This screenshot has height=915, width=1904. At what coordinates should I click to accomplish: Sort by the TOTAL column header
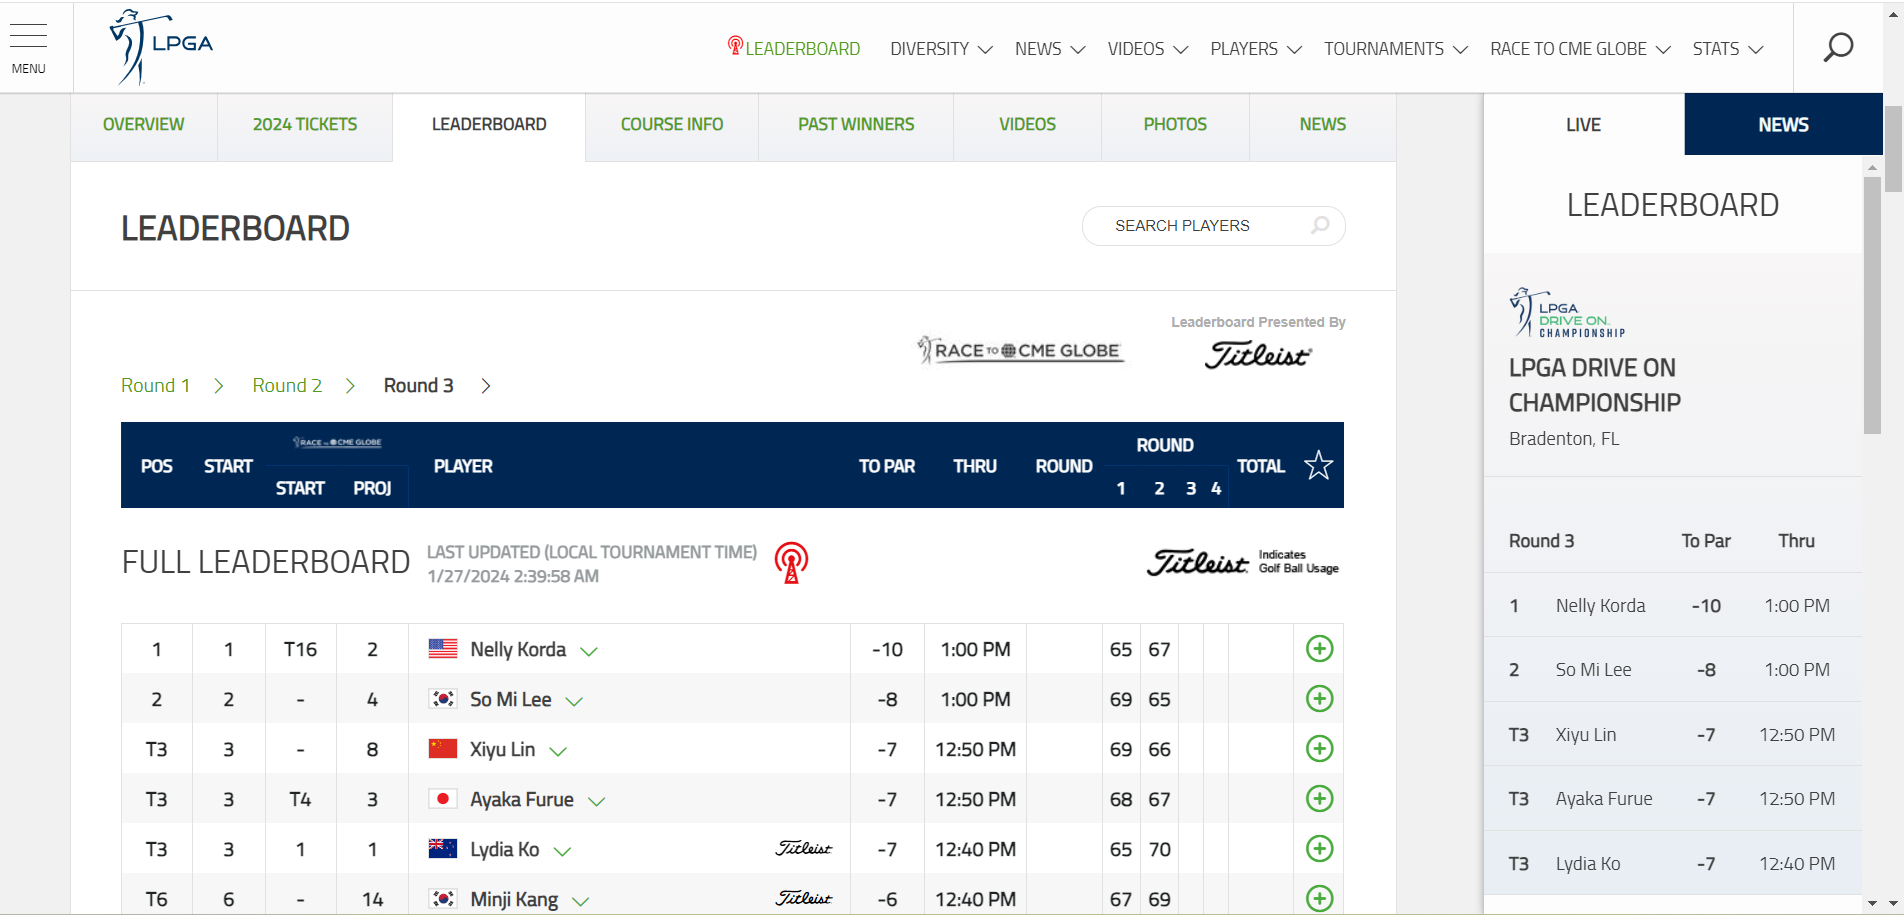[x=1261, y=467]
